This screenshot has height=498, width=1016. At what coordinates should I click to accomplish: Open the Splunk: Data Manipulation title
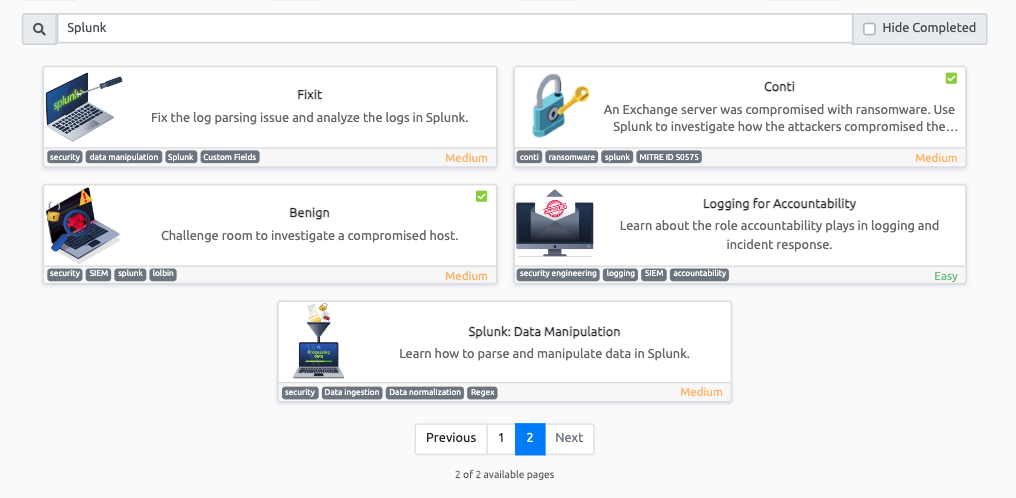(x=544, y=332)
